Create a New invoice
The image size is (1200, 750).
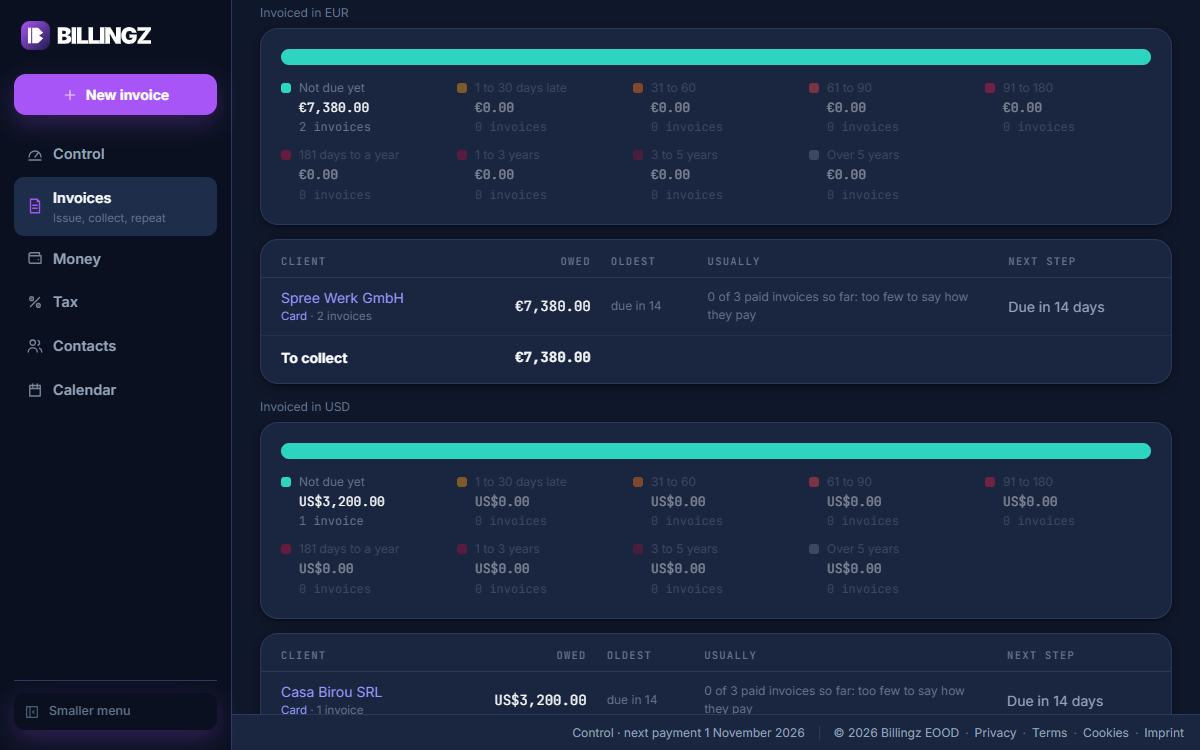click(115, 95)
